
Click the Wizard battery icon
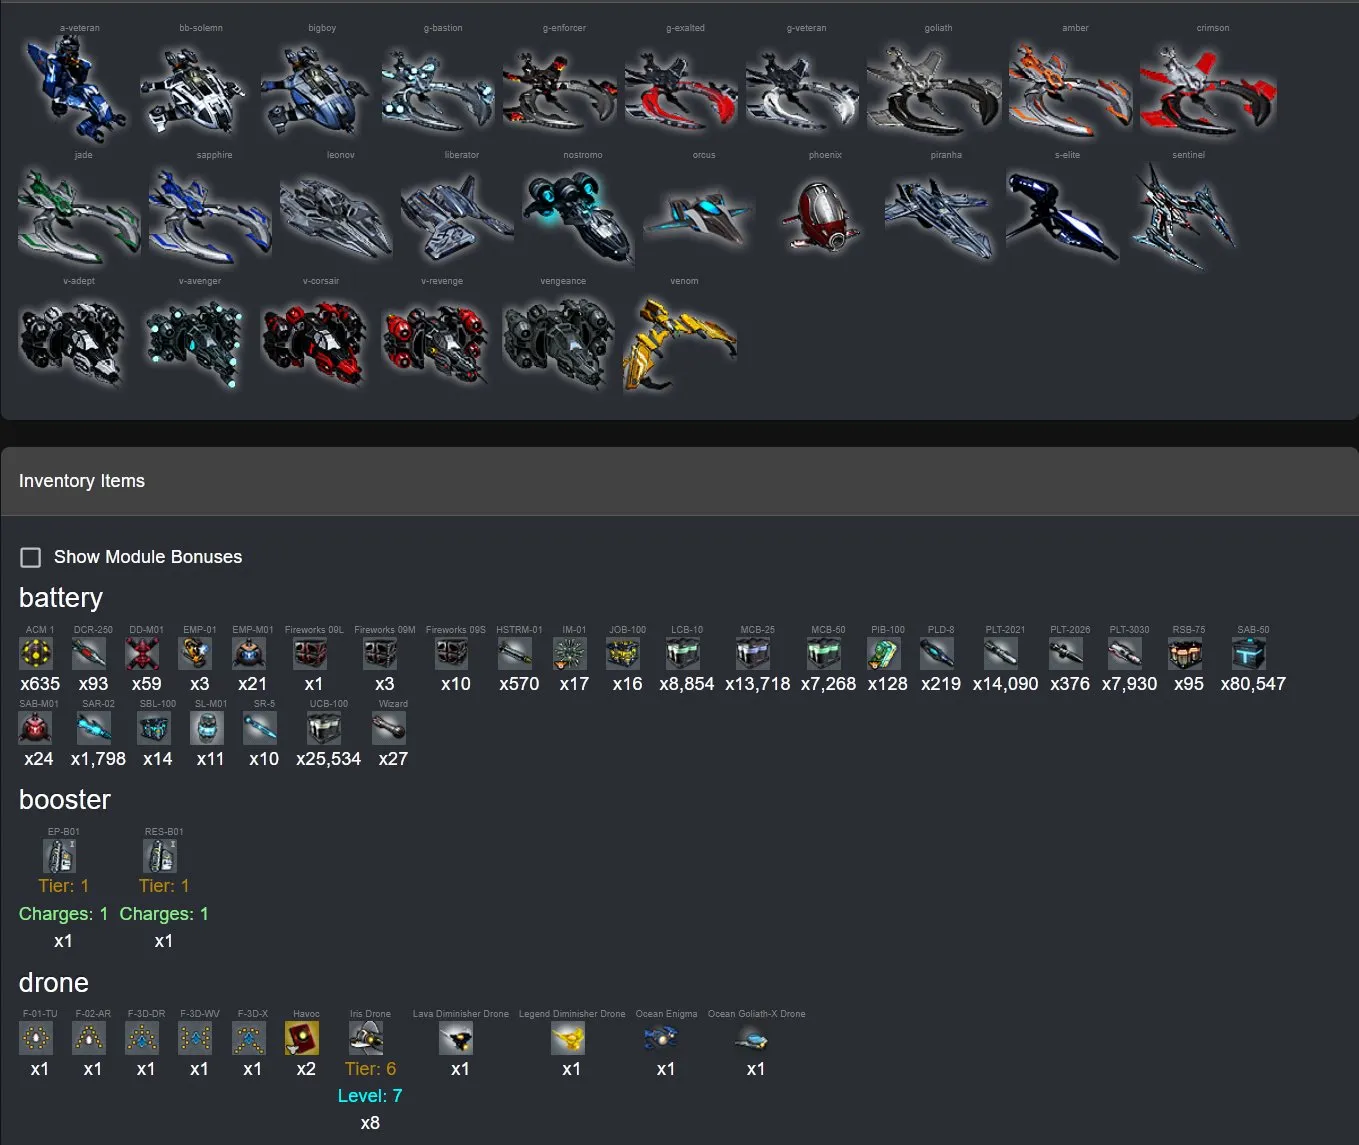(x=390, y=728)
